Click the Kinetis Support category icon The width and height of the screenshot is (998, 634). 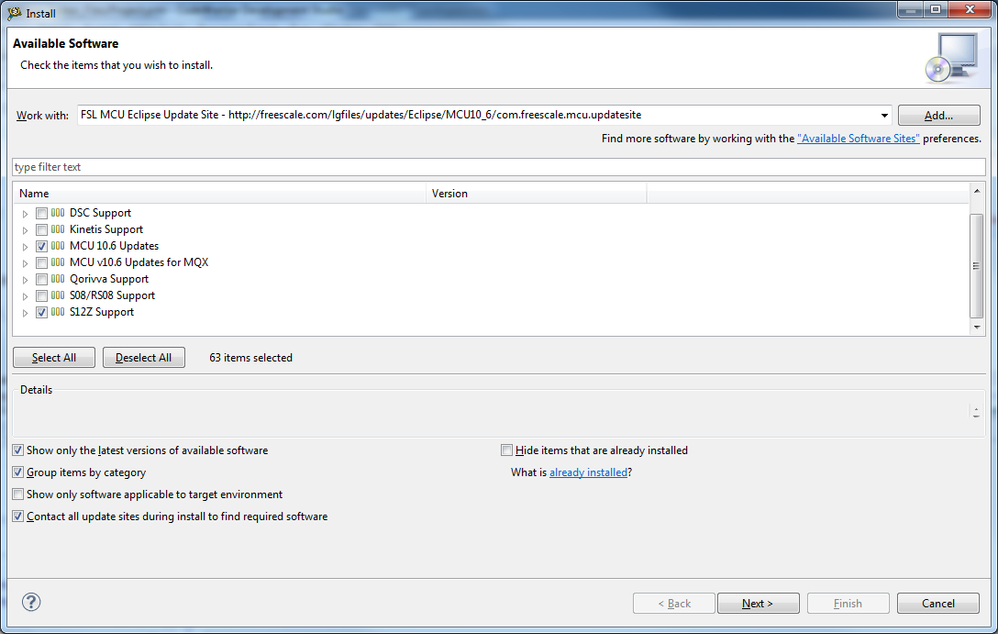(x=57, y=229)
